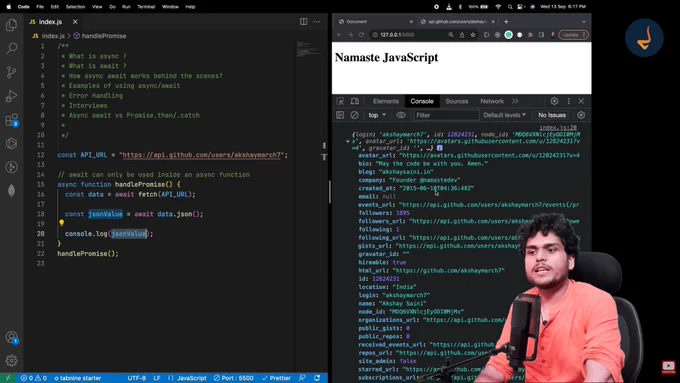The width and height of the screenshot is (680, 383).
Task: Split the editor right
Action: [304, 22]
